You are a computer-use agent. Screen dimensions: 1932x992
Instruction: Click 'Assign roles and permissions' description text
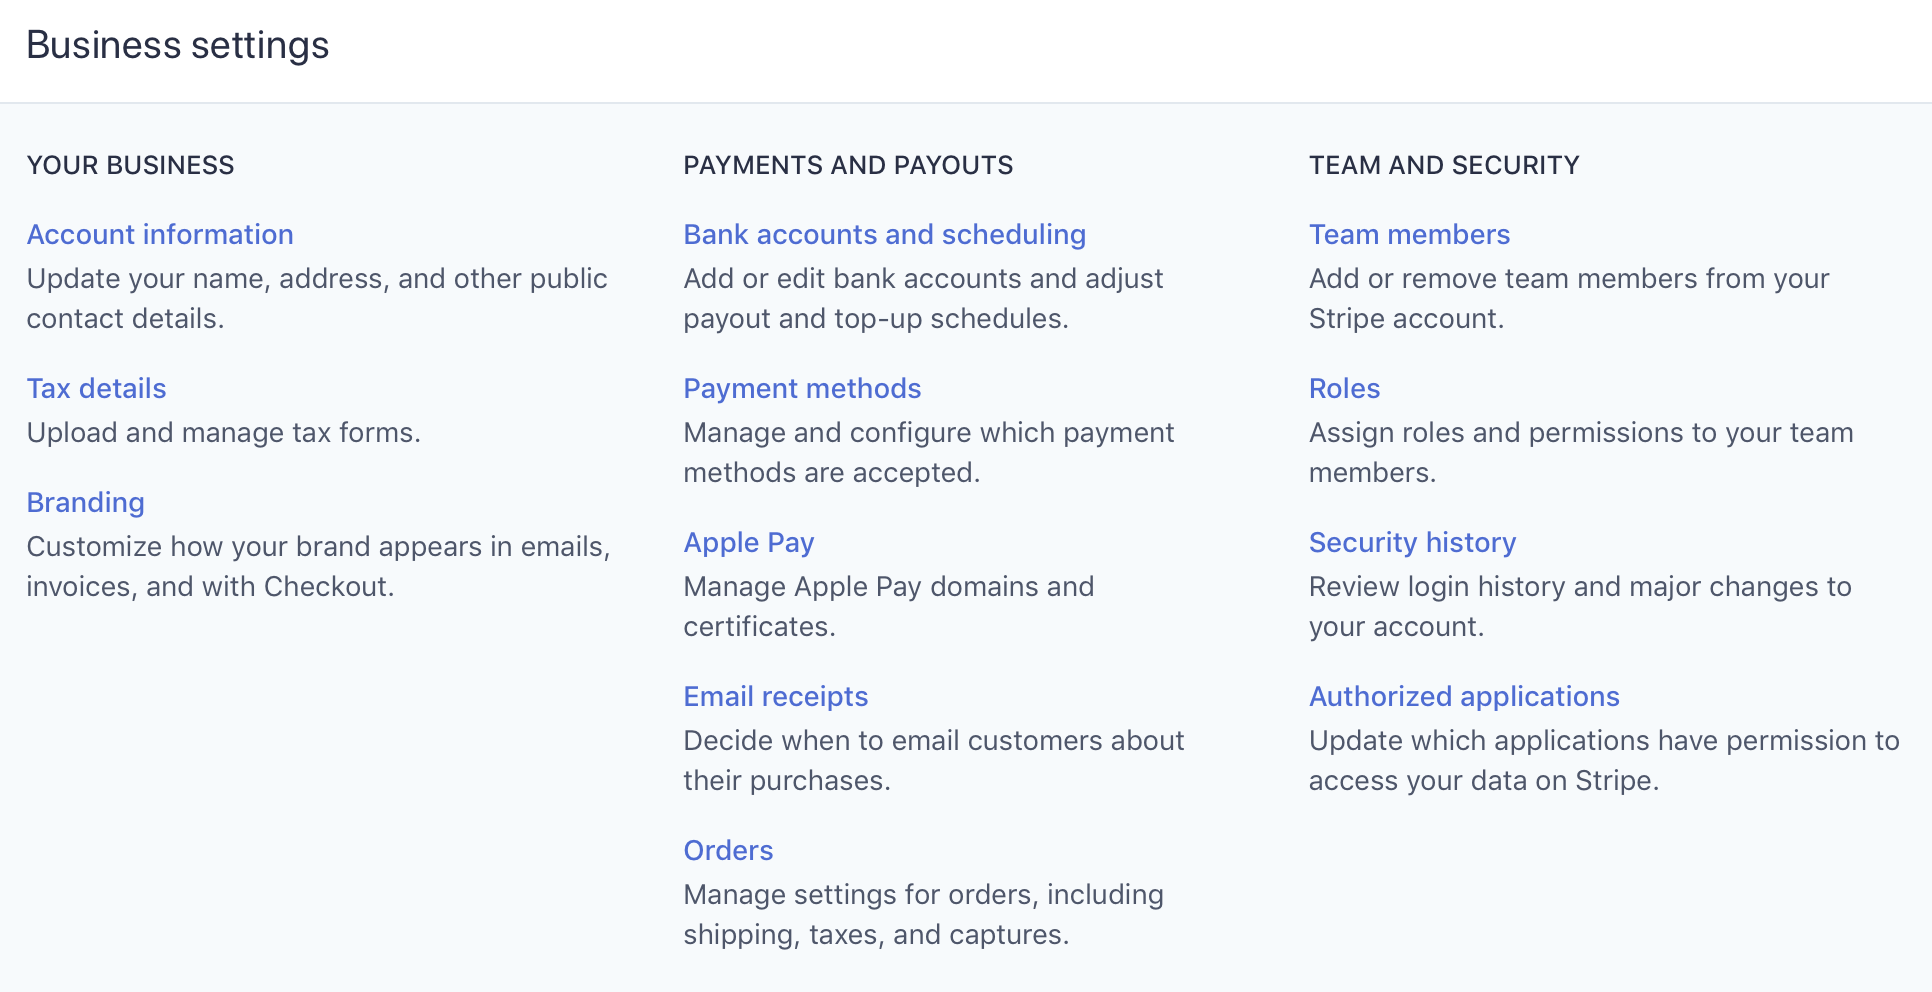point(1581,452)
